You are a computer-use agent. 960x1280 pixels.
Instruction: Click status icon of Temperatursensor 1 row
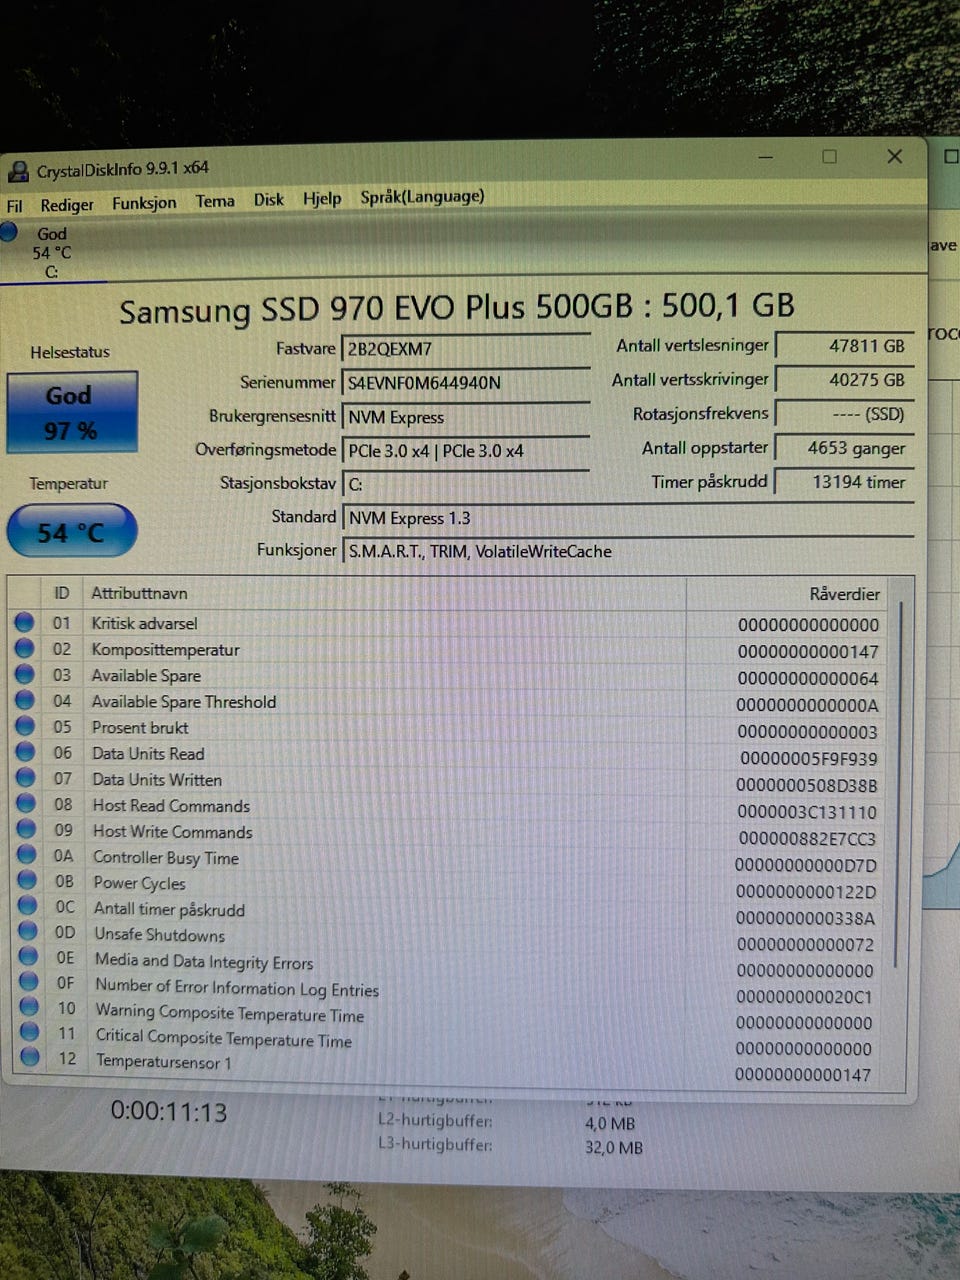[x=30, y=1056]
